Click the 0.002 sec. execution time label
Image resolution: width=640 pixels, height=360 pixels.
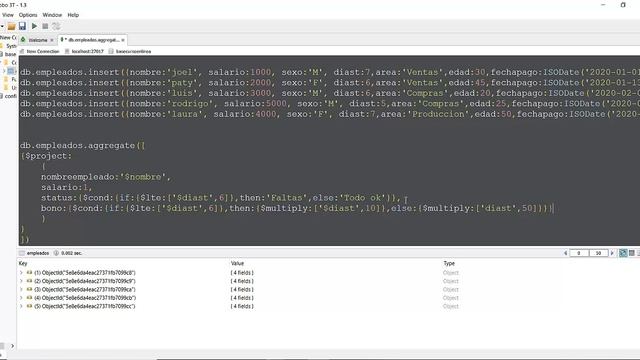(x=71, y=253)
